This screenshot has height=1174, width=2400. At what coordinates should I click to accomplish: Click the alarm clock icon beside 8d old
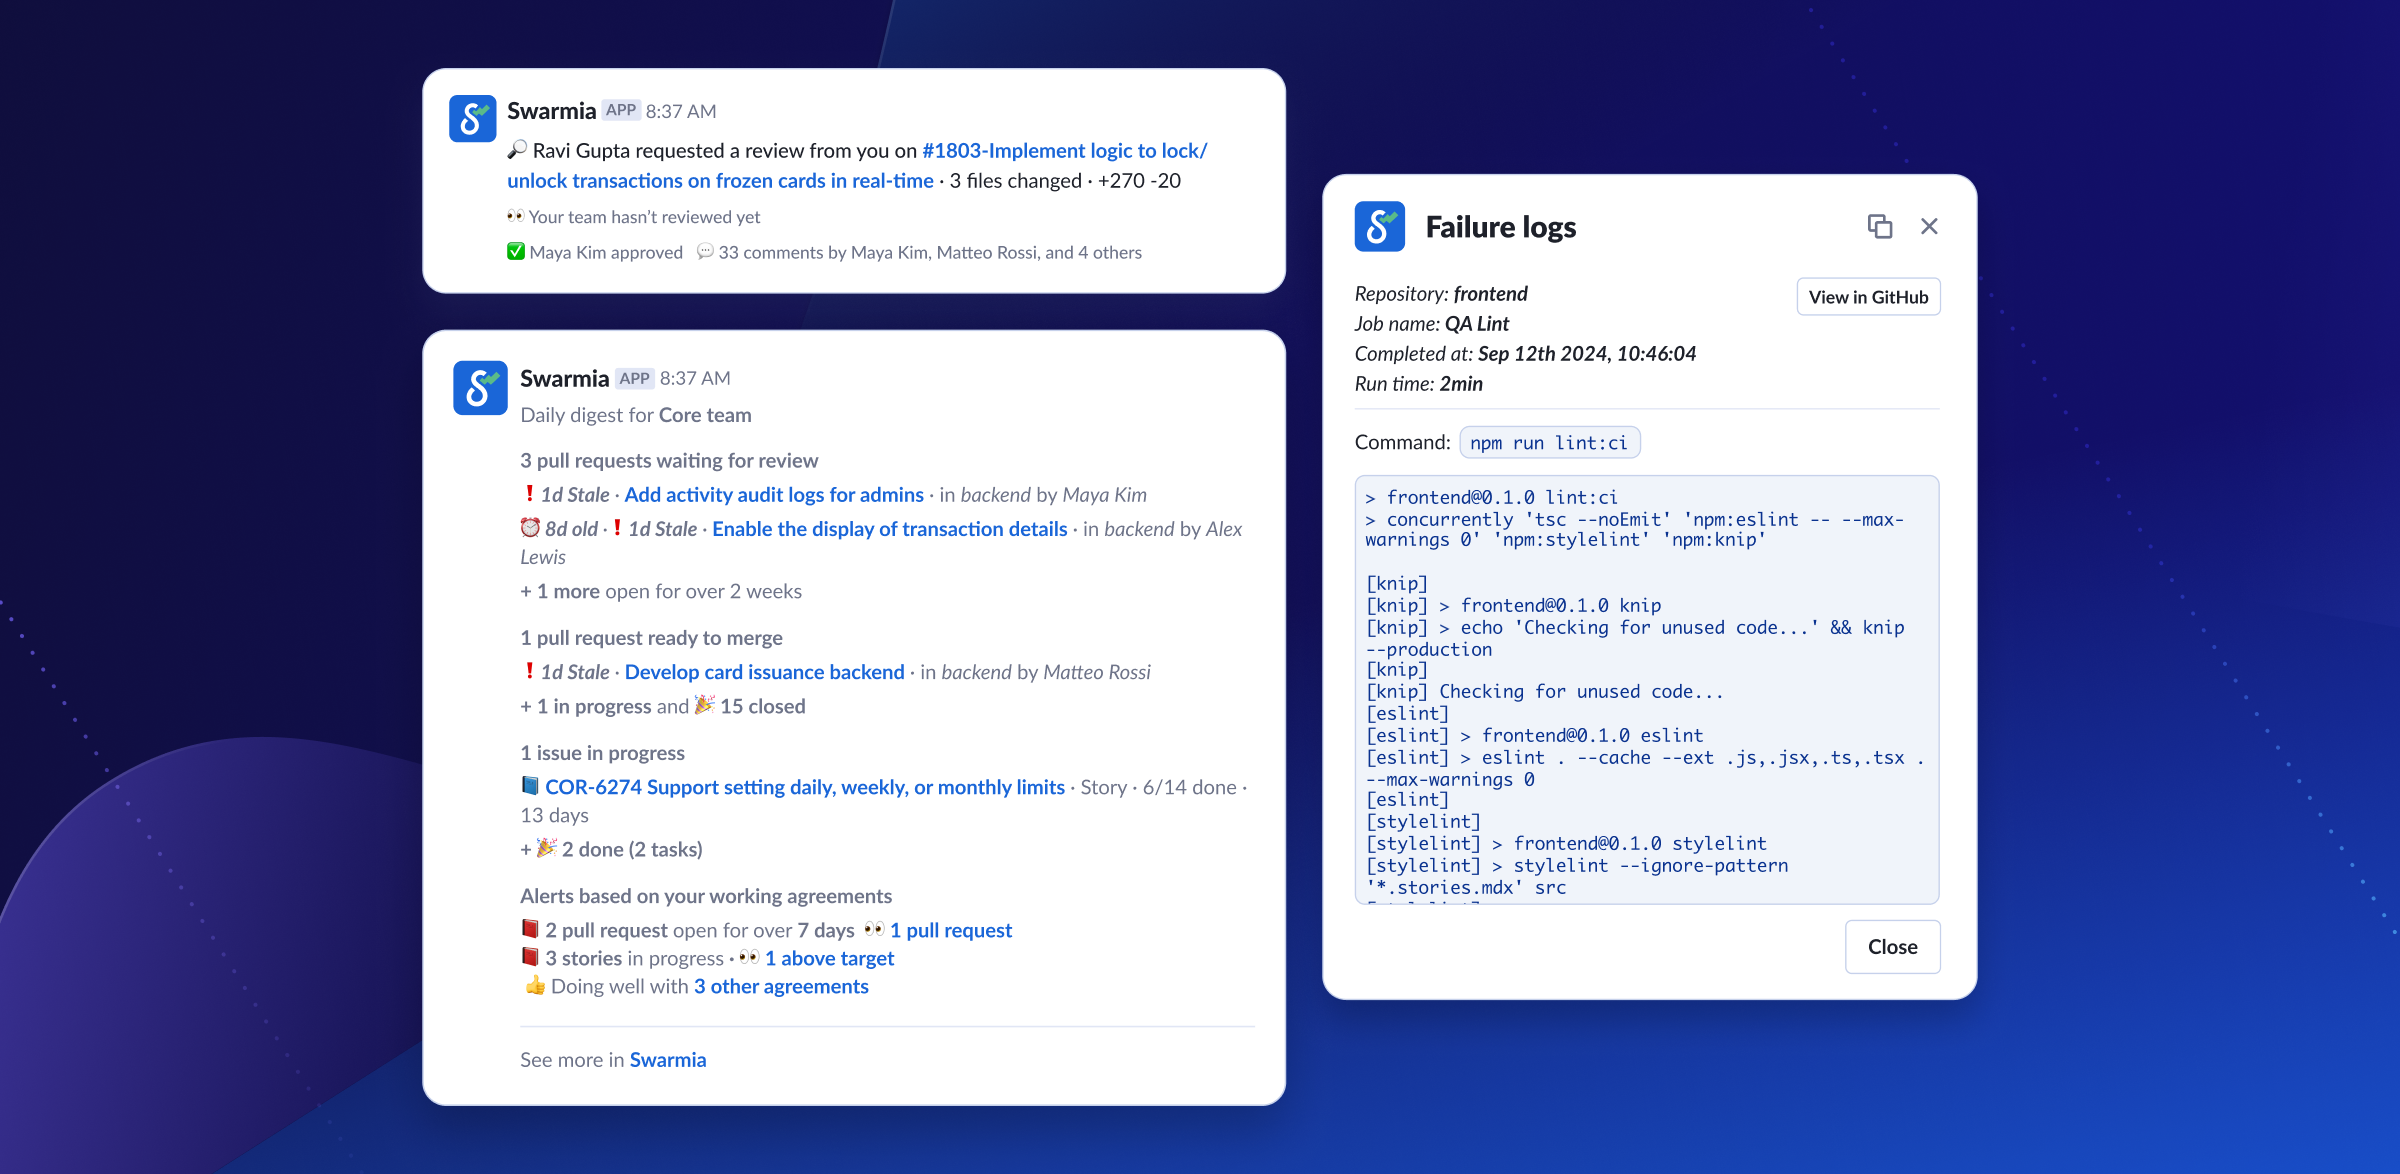(530, 528)
